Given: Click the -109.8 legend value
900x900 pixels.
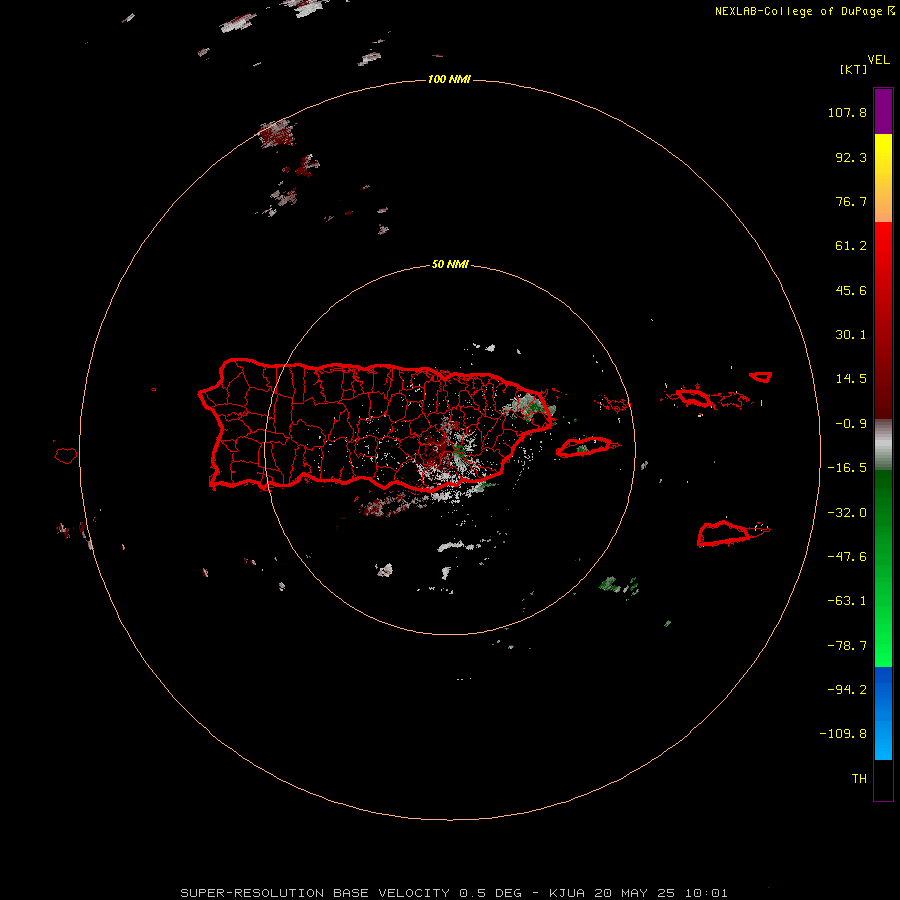Looking at the screenshot, I should point(843,734).
